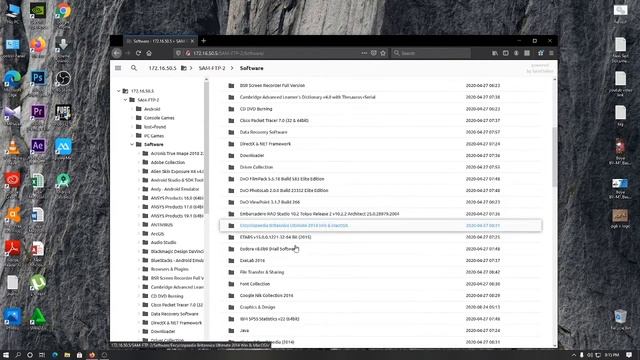The width and height of the screenshot is (640, 360).
Task: Click the Windows Start button
Action: click(6, 355)
